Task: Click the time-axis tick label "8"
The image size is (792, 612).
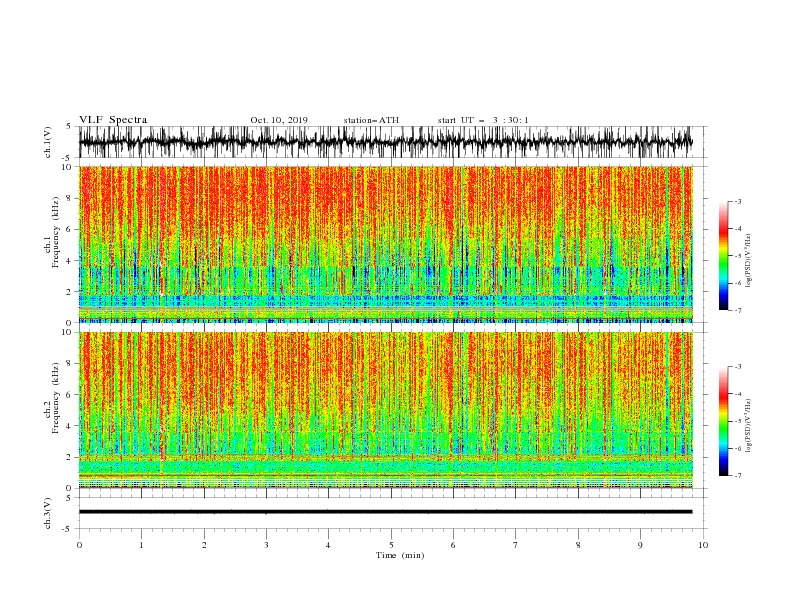Action: click(578, 545)
